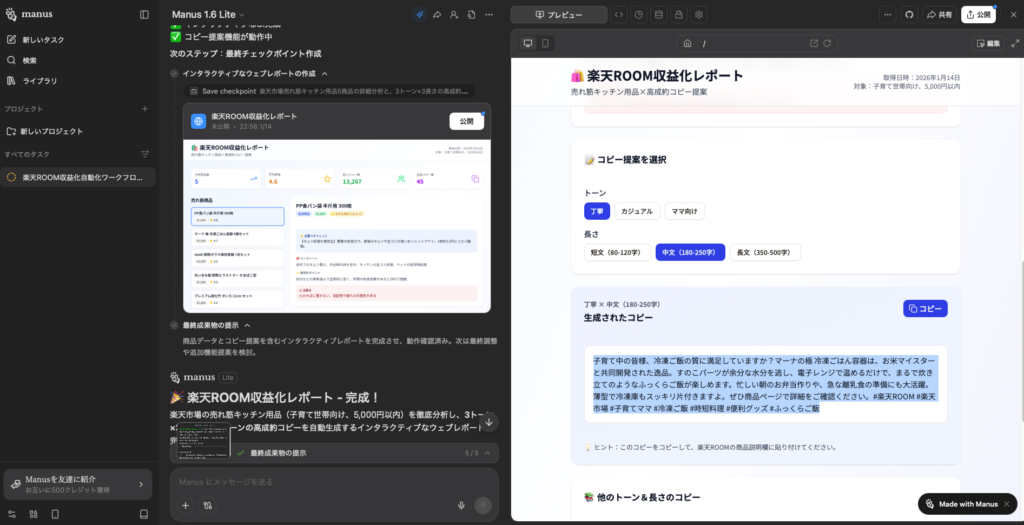Add a project with the plus icon

(x=145, y=109)
